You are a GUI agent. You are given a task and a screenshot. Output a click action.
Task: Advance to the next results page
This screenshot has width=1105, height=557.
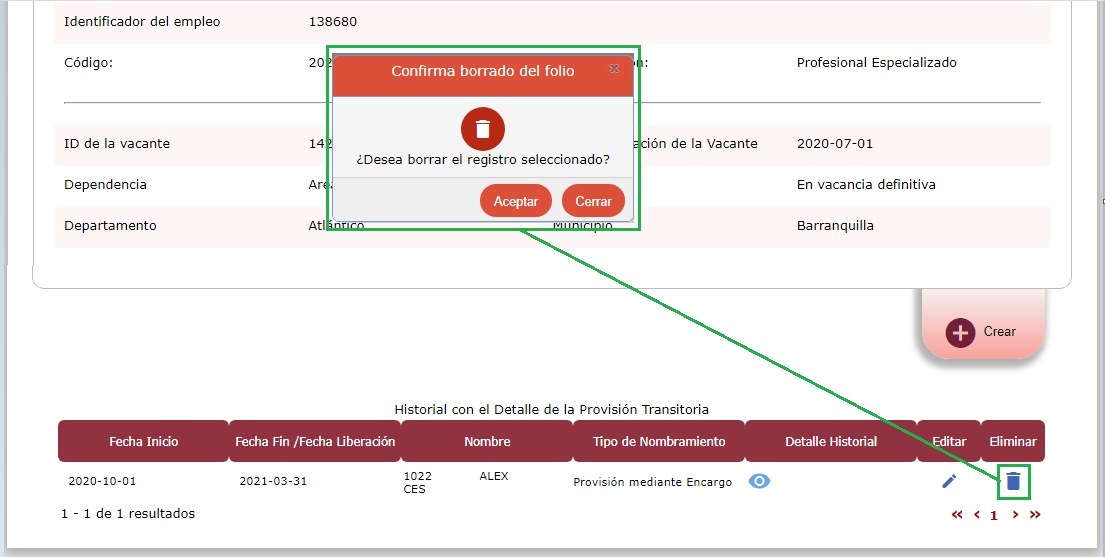(1015, 515)
